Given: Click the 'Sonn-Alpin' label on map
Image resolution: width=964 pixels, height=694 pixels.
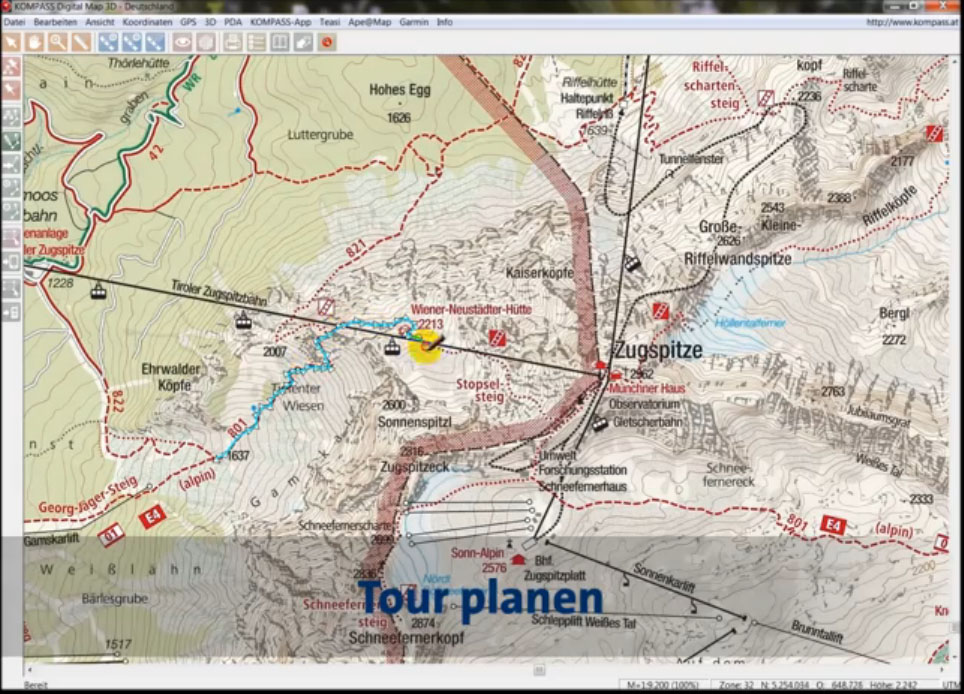Looking at the screenshot, I should click(x=476, y=553).
